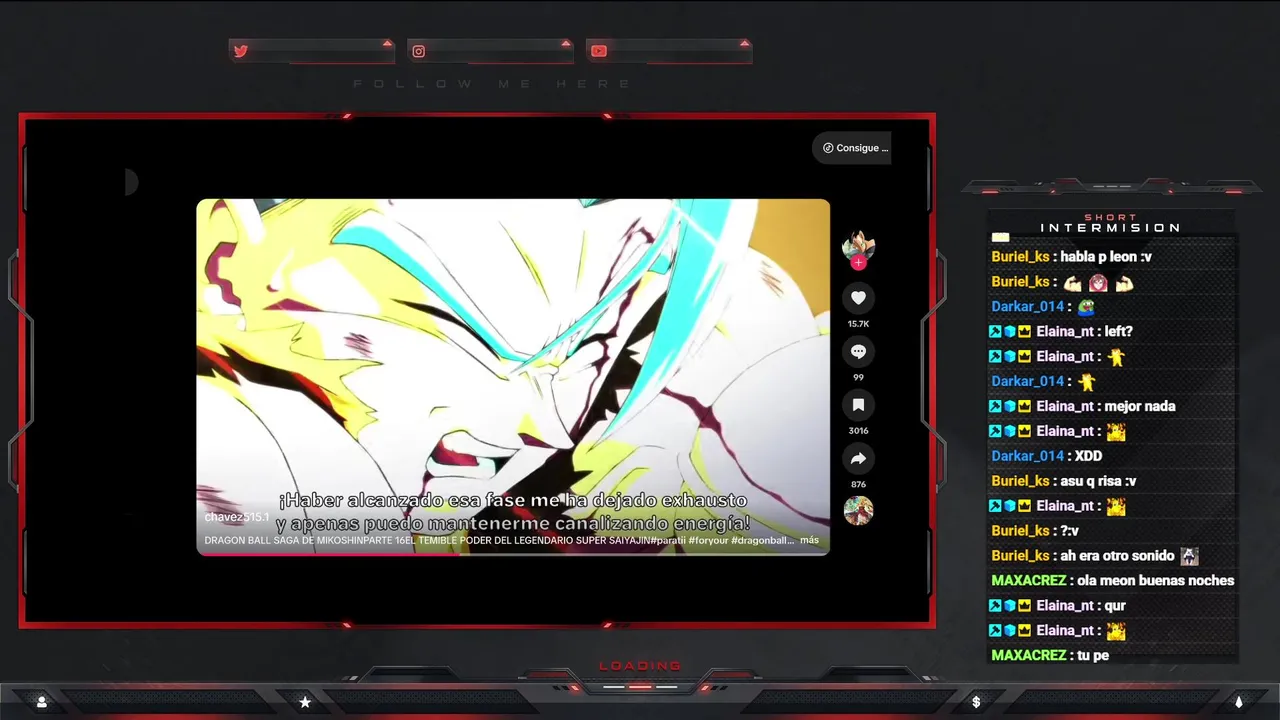
Task: Like the video with the heart icon
Action: point(858,298)
